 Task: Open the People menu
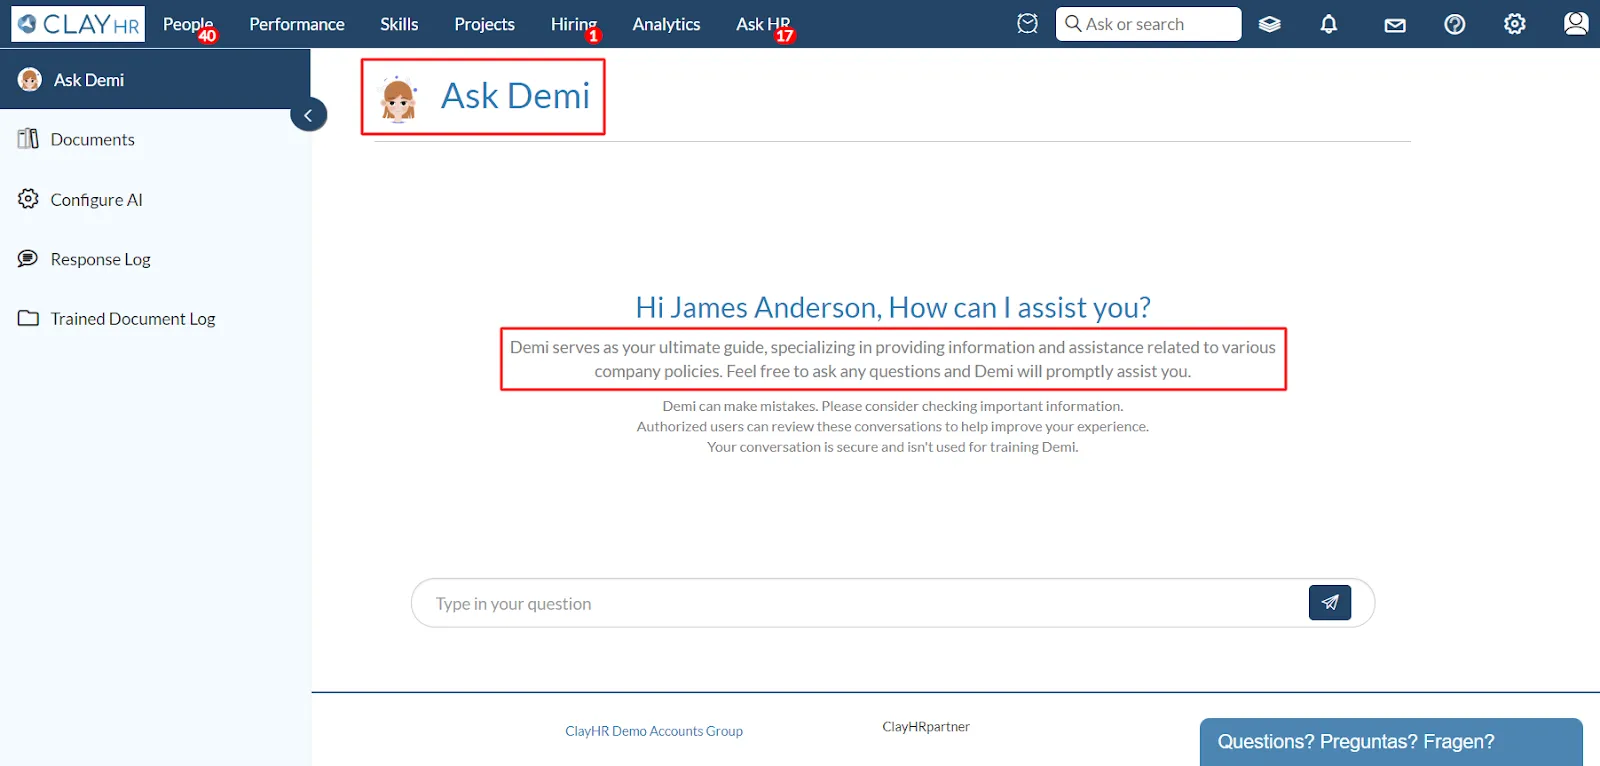click(188, 24)
